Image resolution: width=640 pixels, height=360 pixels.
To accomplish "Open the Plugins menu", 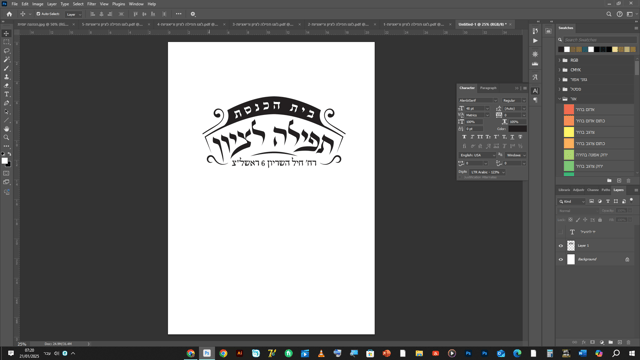I will pyautogui.click(x=118, y=4).
